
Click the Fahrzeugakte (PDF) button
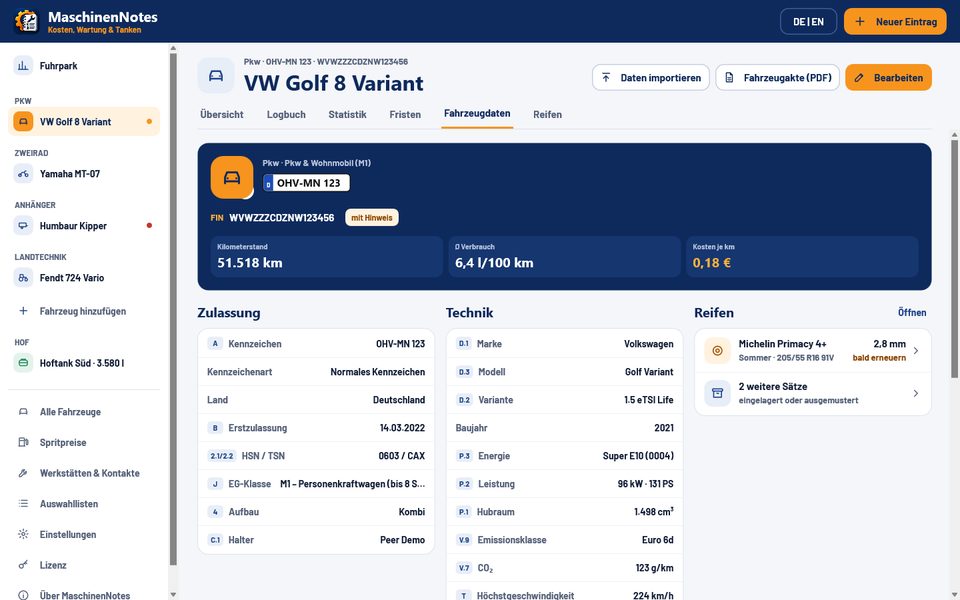[x=778, y=78]
